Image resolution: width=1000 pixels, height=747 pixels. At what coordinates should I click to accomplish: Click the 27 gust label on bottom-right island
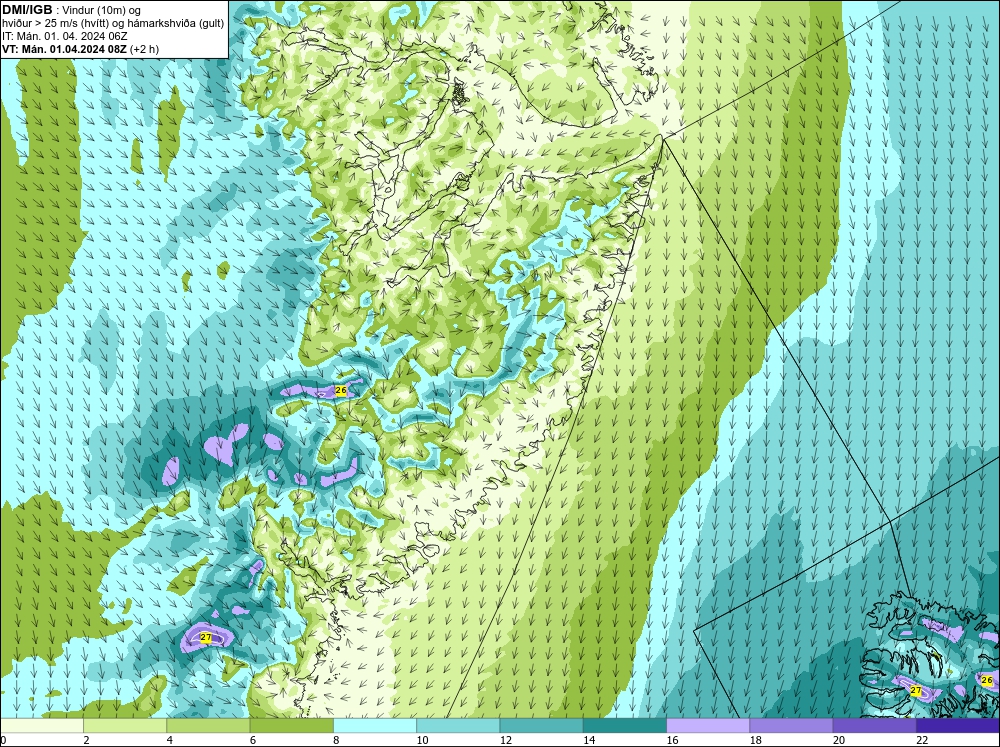[916, 690]
